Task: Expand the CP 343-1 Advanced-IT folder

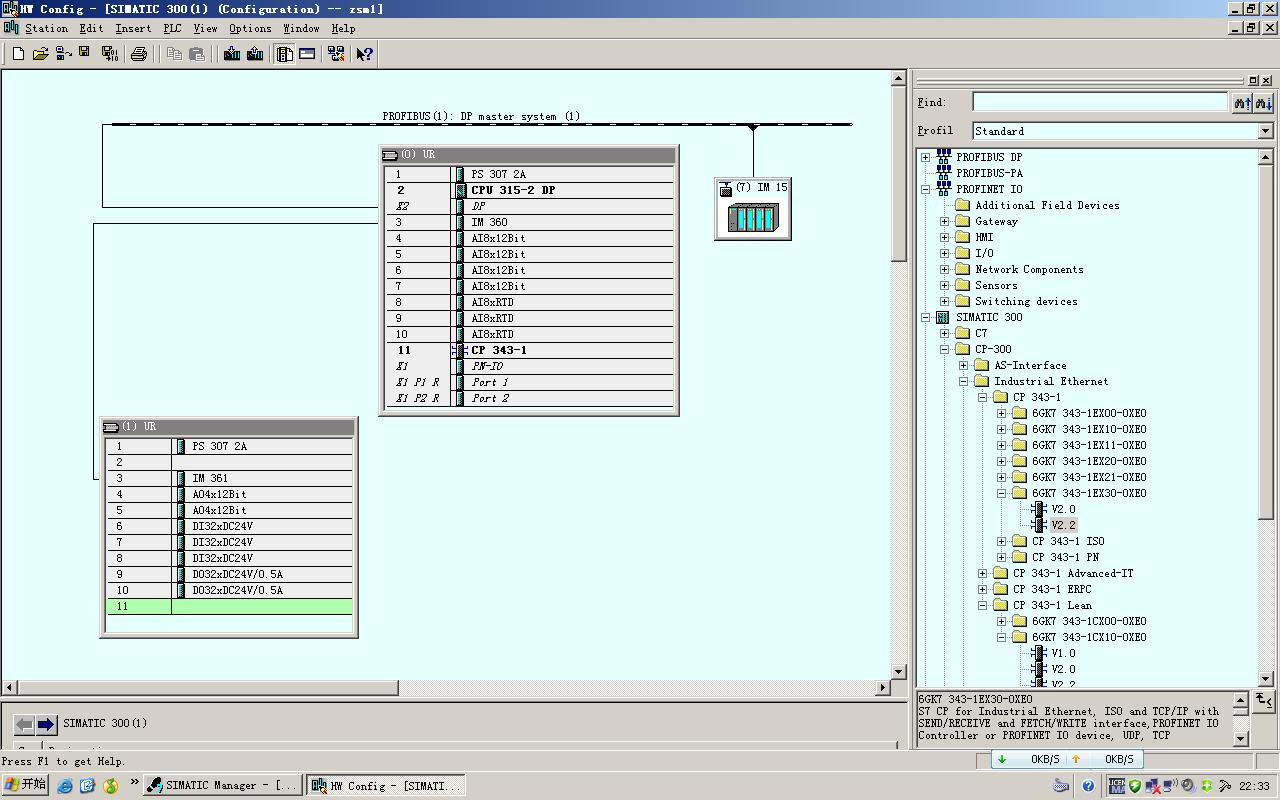Action: click(983, 573)
